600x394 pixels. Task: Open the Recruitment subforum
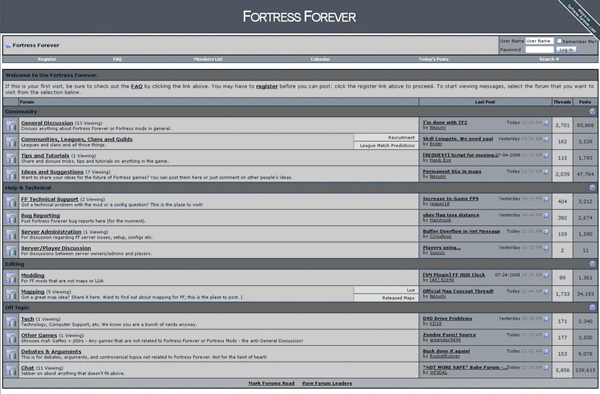click(401, 137)
